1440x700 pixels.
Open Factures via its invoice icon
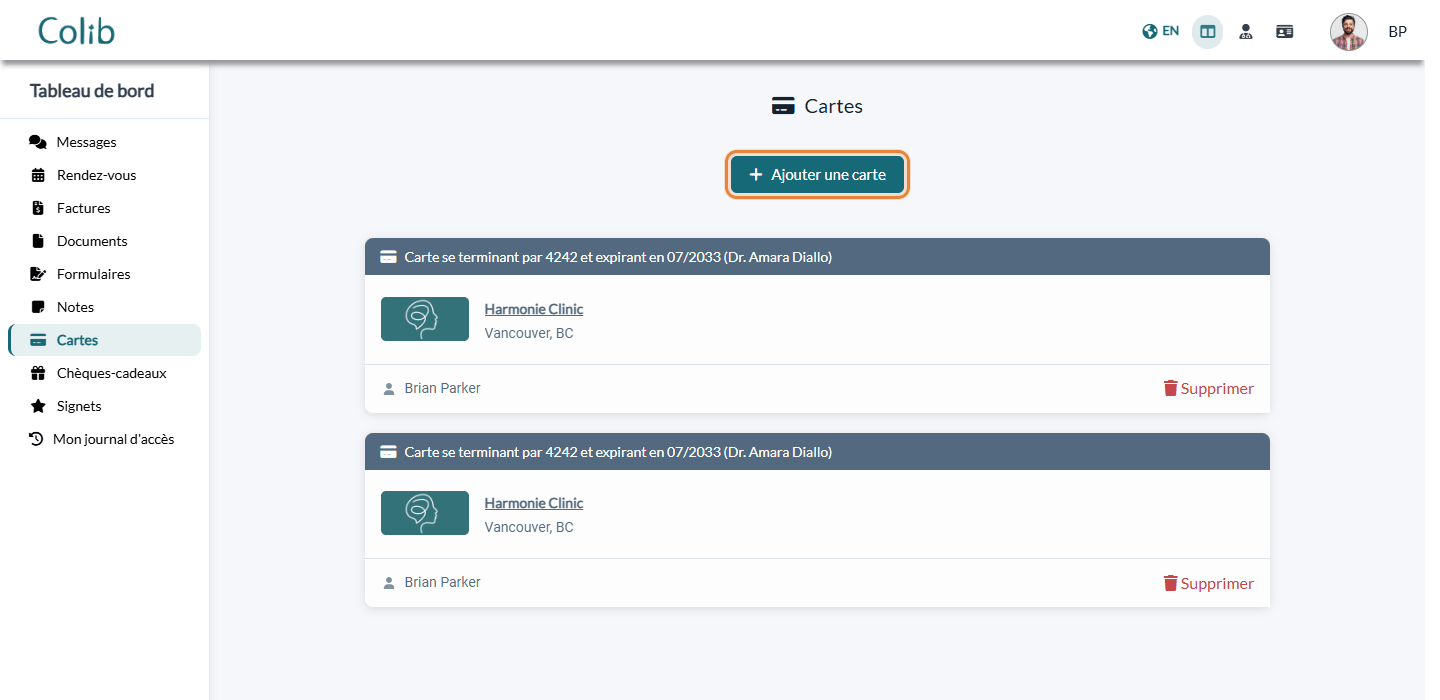click(x=38, y=208)
